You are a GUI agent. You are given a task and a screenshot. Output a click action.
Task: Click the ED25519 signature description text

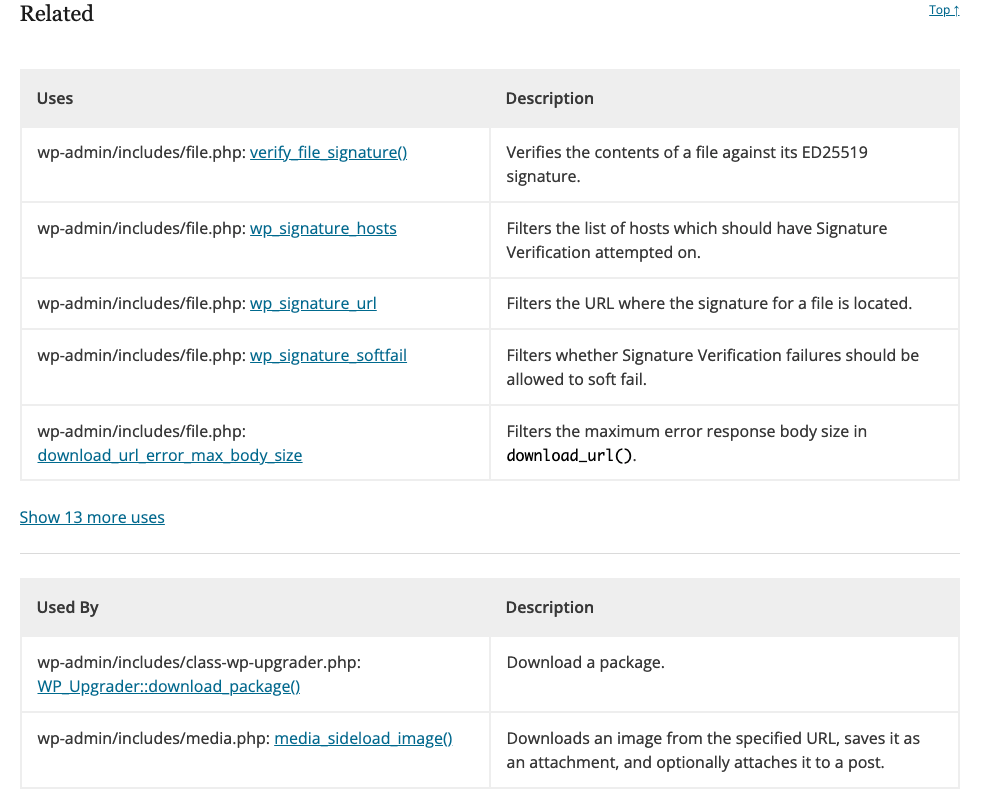[686, 164]
